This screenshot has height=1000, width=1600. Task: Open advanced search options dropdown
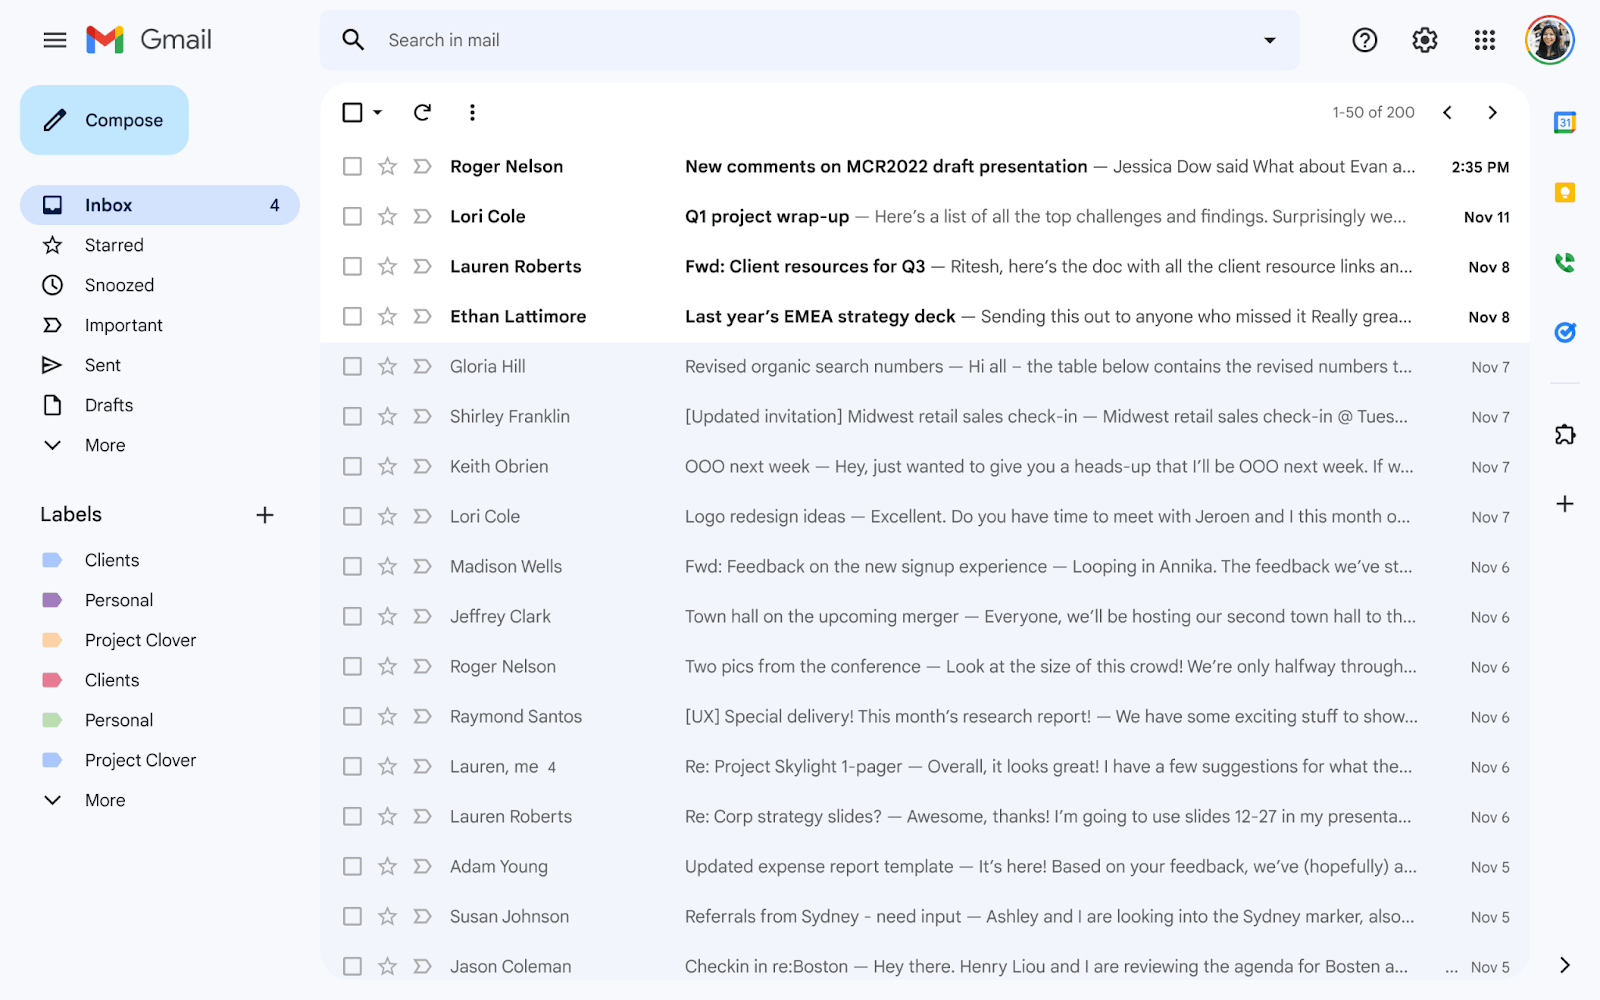[1268, 40]
